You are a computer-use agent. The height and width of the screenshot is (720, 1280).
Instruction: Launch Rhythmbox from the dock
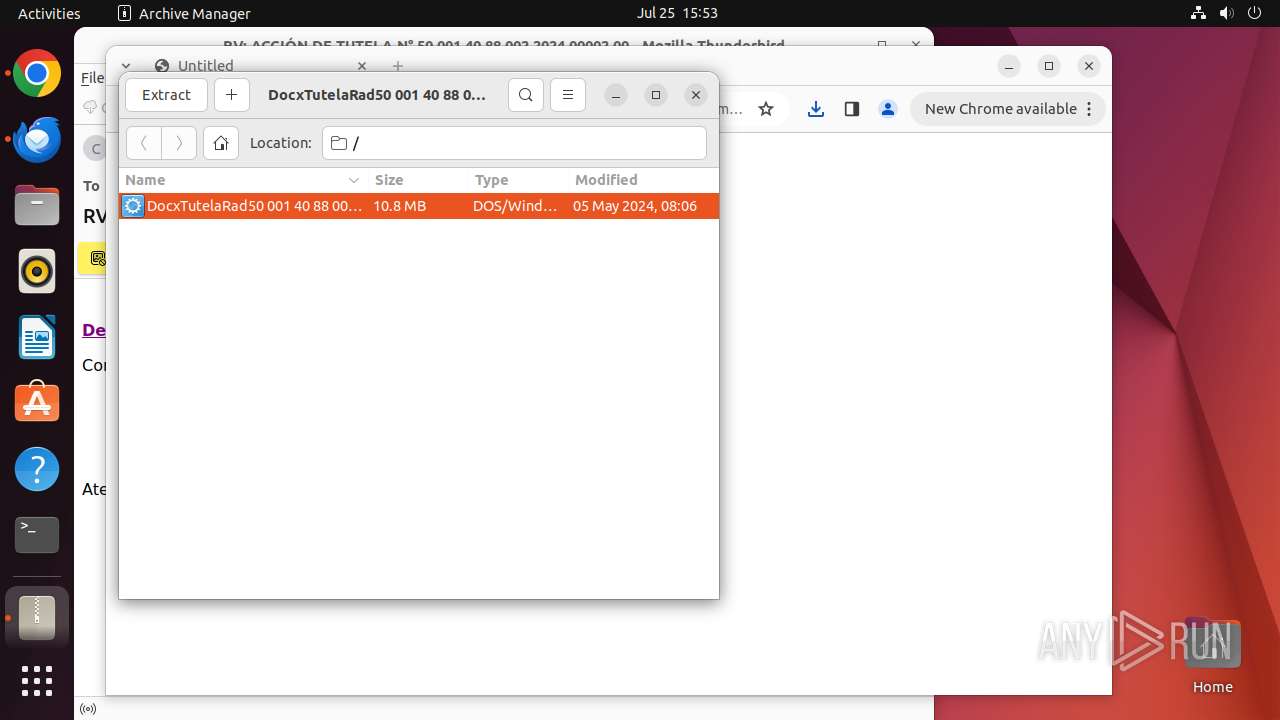coord(37,272)
